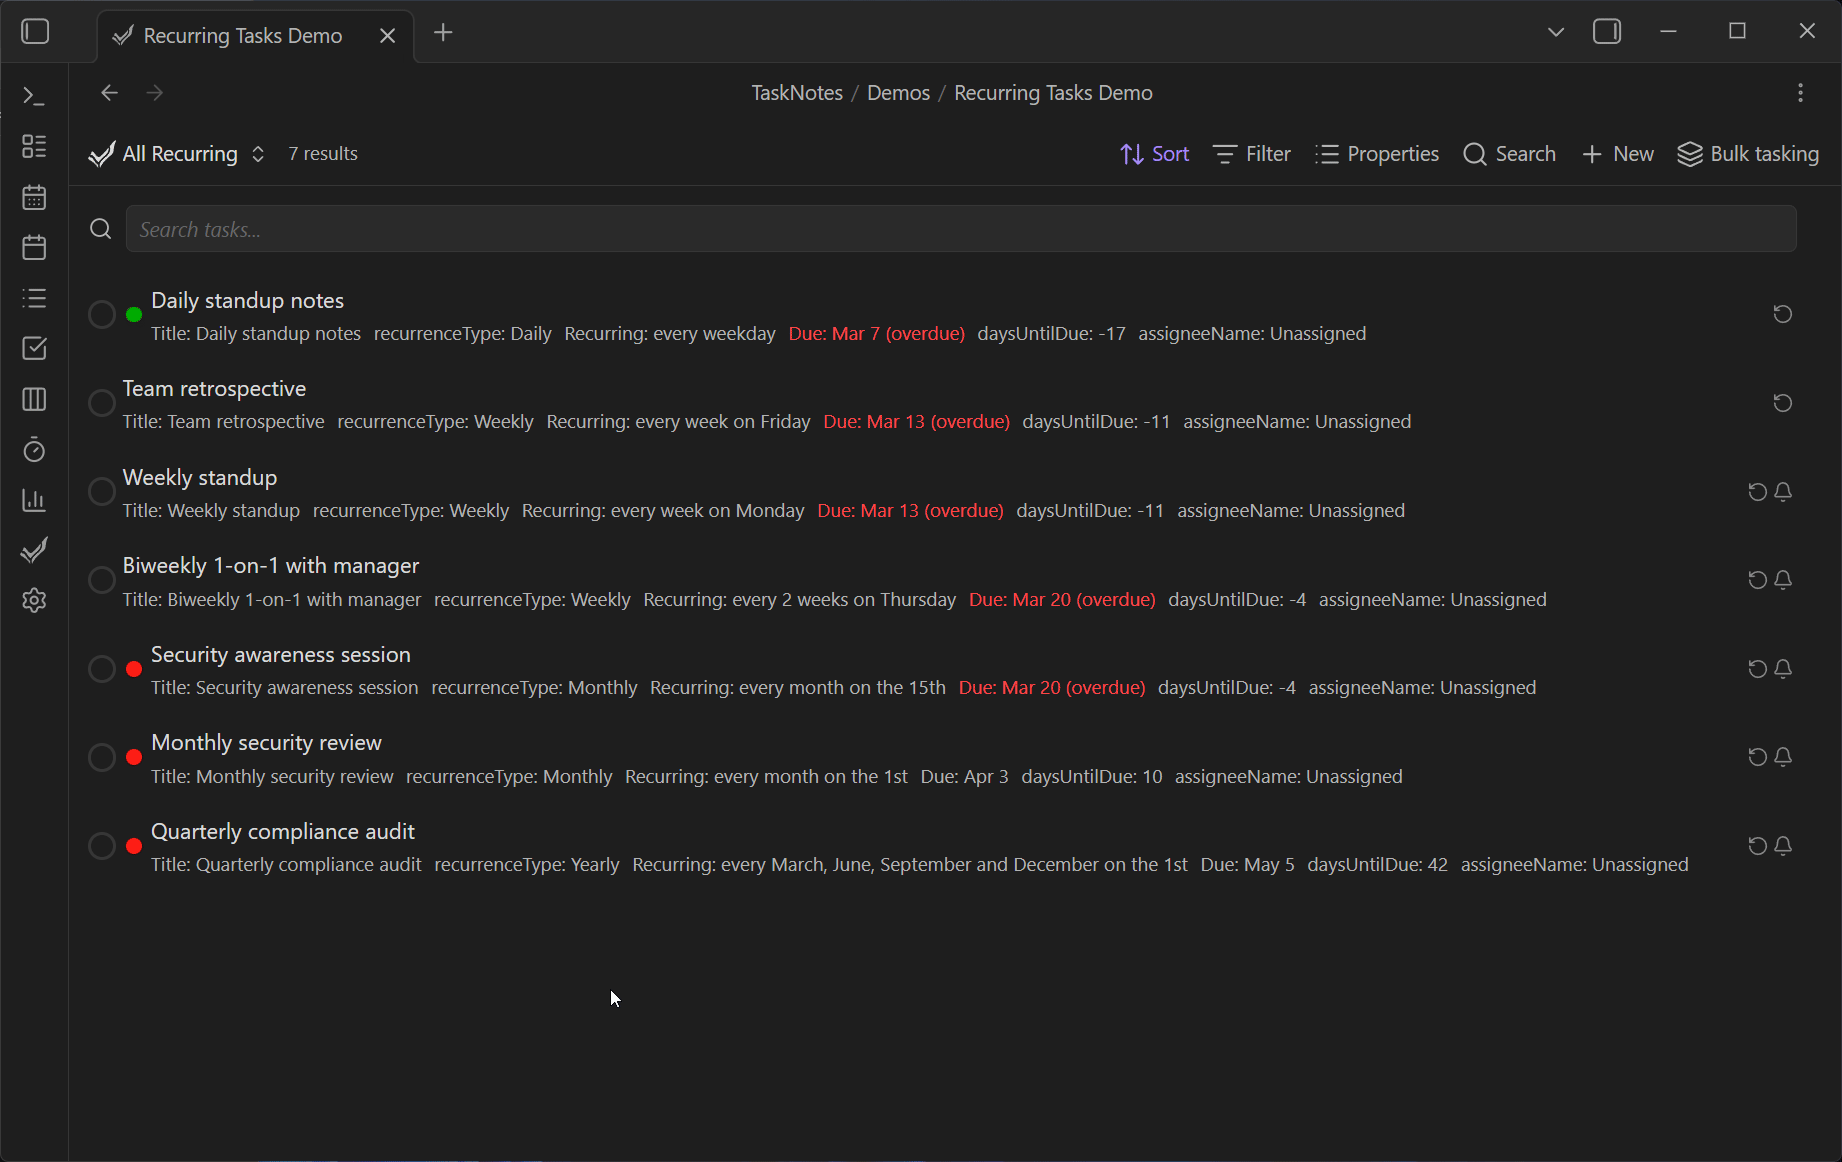Image resolution: width=1842 pixels, height=1162 pixels.
Task: Open the pomodoro timer view in sidebar
Action: pos(33,450)
